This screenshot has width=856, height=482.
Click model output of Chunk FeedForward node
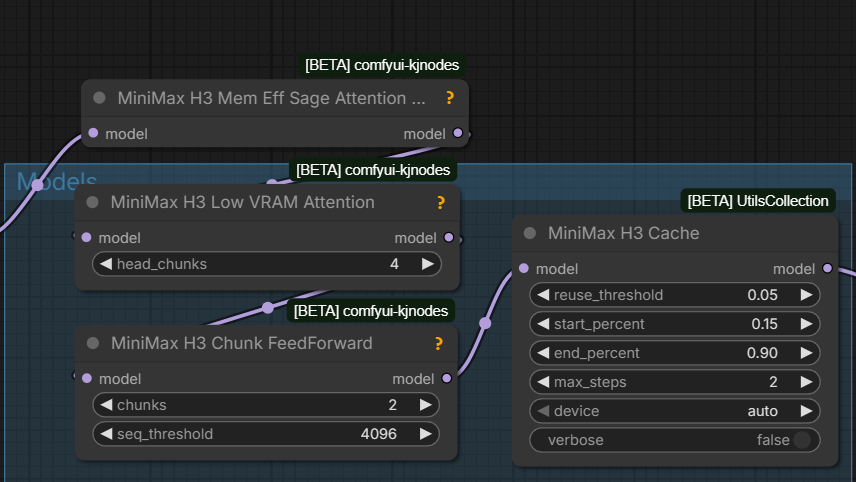click(447, 378)
